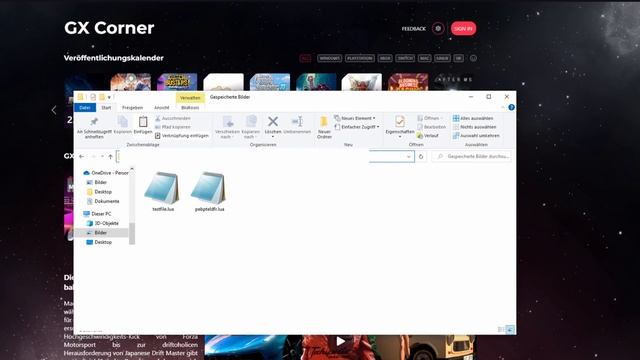This screenshot has height=360, width=640.
Task: Play the video below the Explorer window
Action: tap(340, 340)
